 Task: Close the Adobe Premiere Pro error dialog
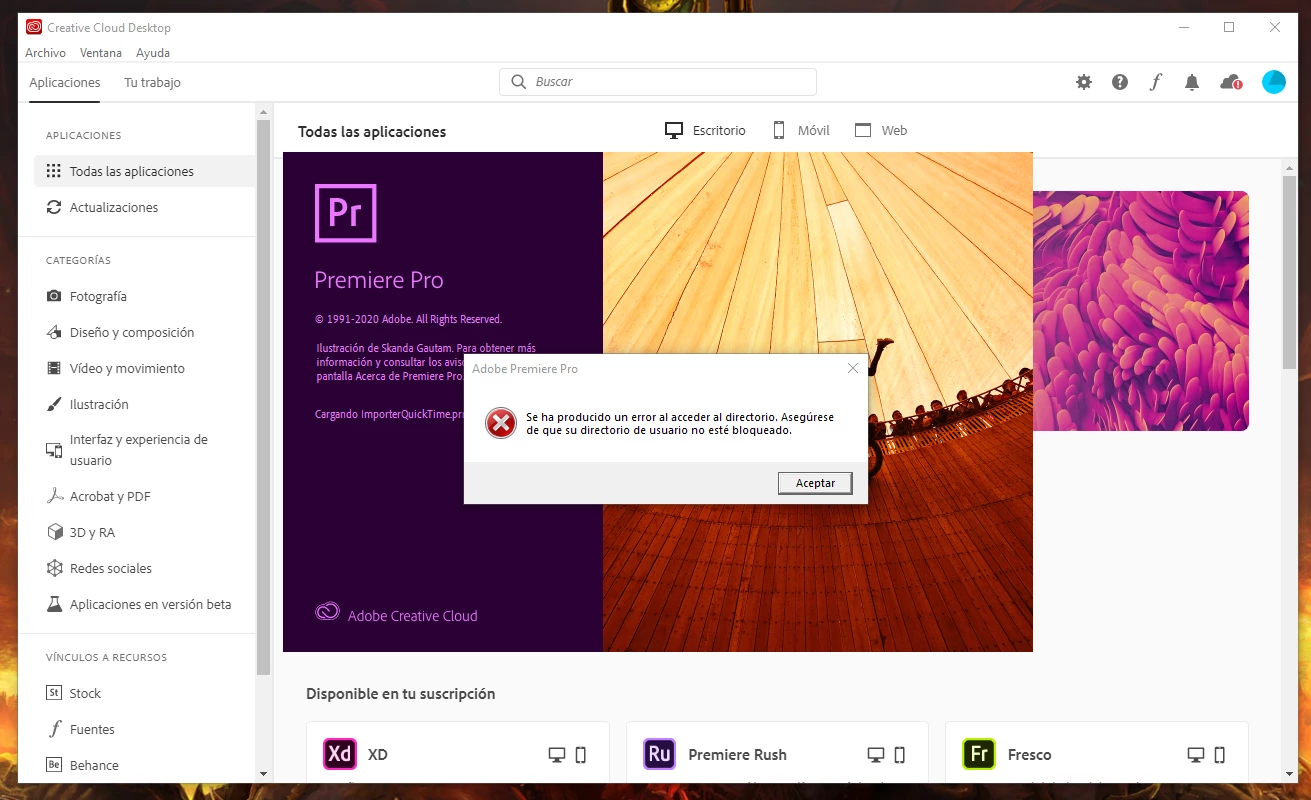853,368
